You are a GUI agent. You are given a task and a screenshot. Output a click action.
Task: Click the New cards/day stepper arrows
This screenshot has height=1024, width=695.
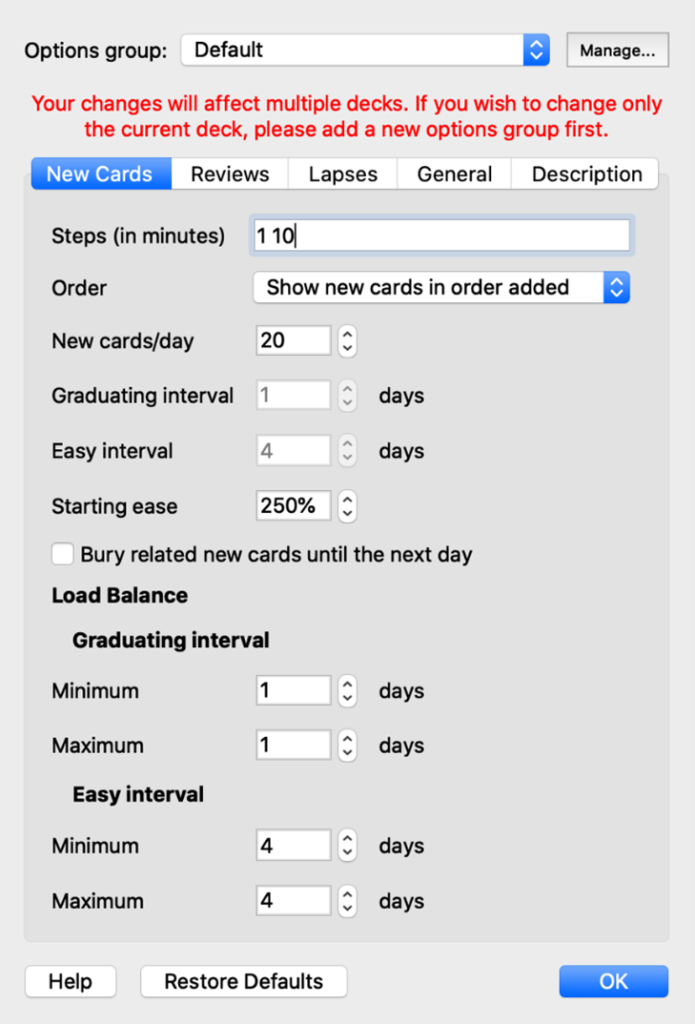coord(347,341)
